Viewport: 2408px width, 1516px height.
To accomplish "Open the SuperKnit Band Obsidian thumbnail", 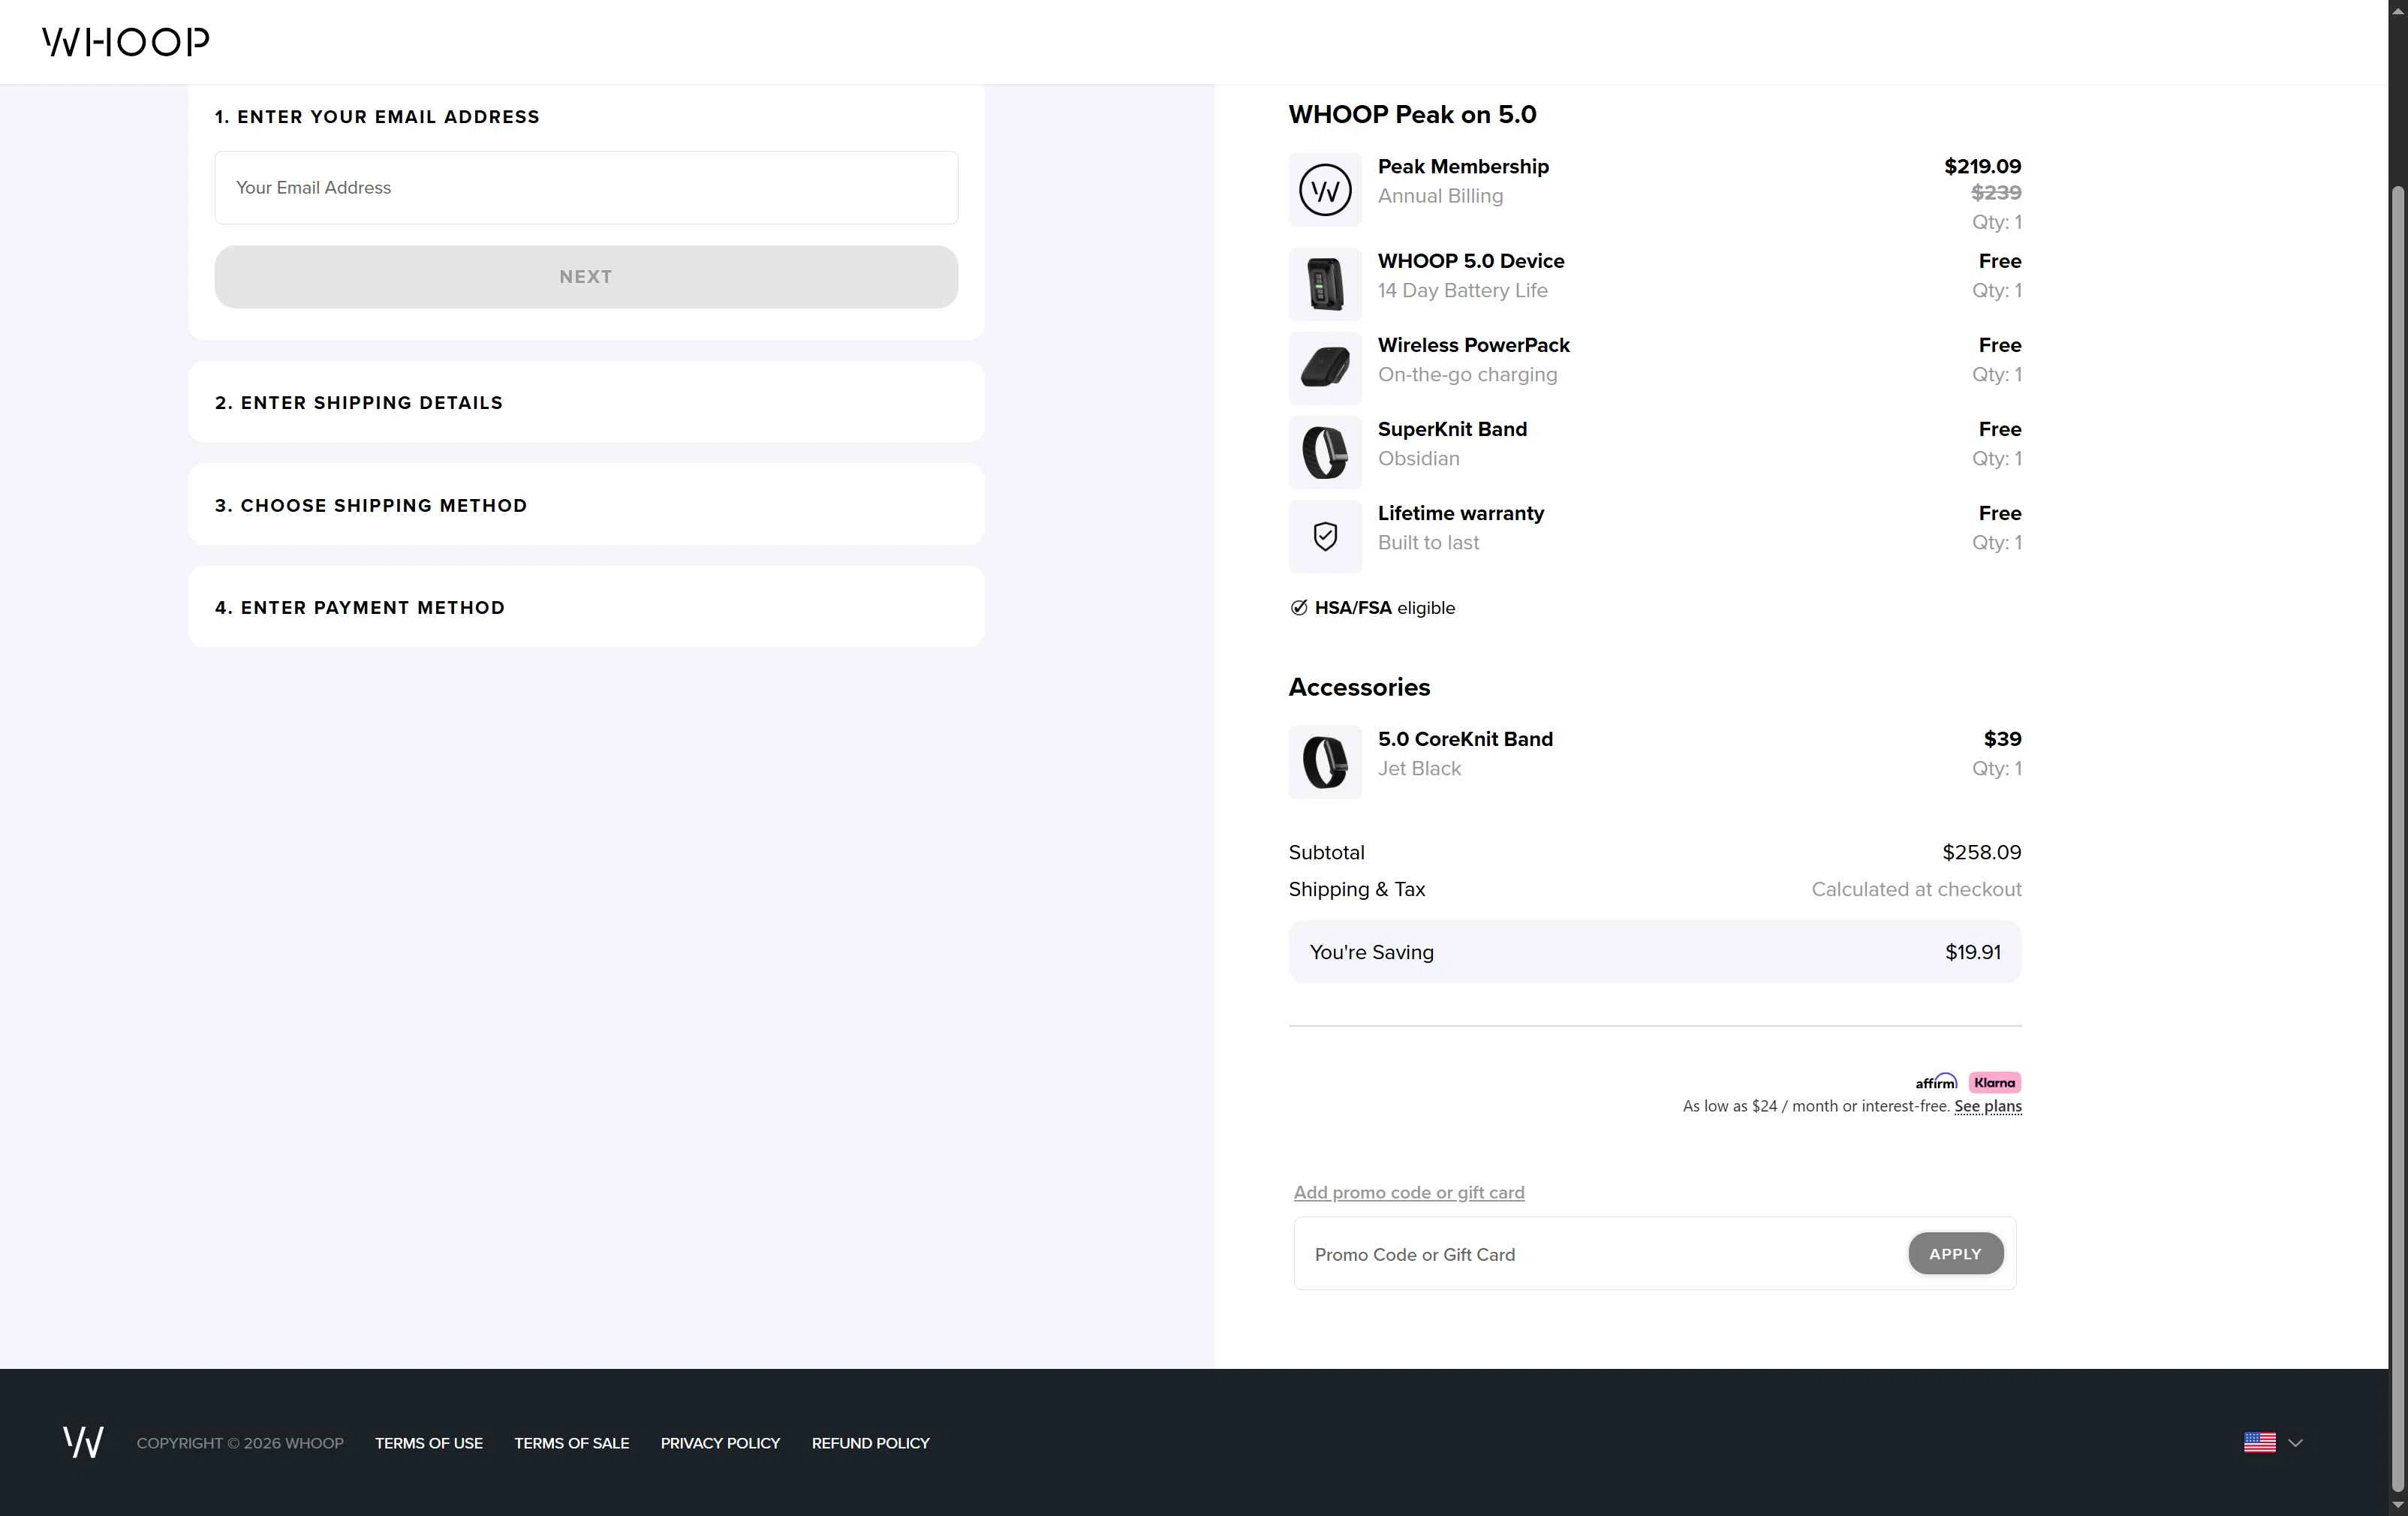I will point(1325,452).
